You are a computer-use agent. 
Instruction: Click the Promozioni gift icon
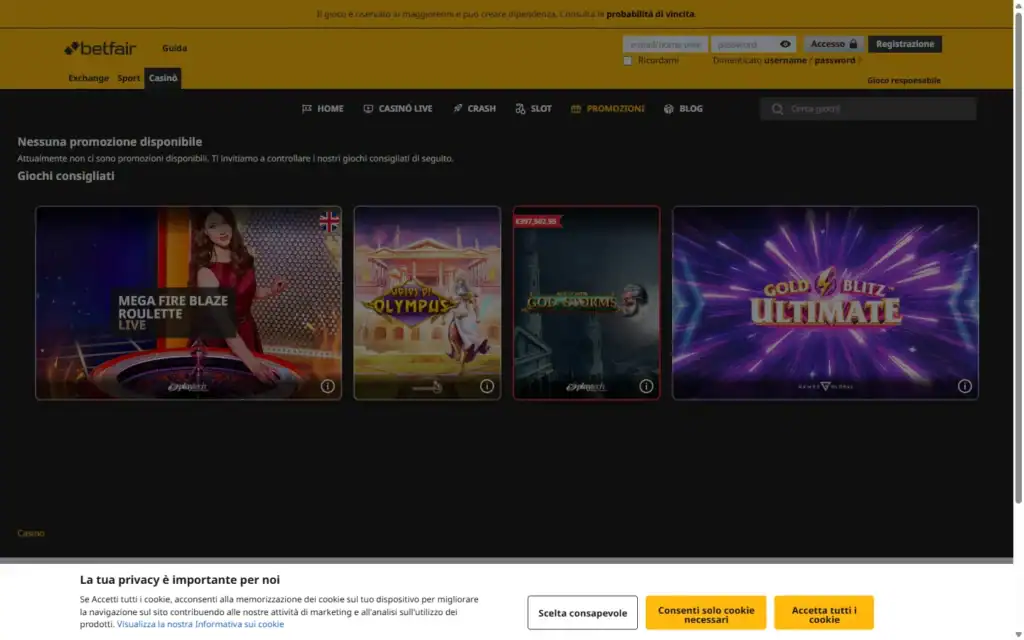(576, 108)
